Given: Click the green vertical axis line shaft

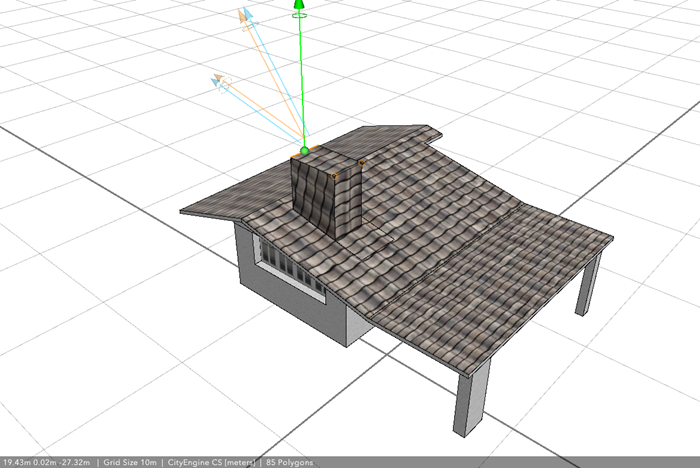Looking at the screenshot, I should coord(300,80).
